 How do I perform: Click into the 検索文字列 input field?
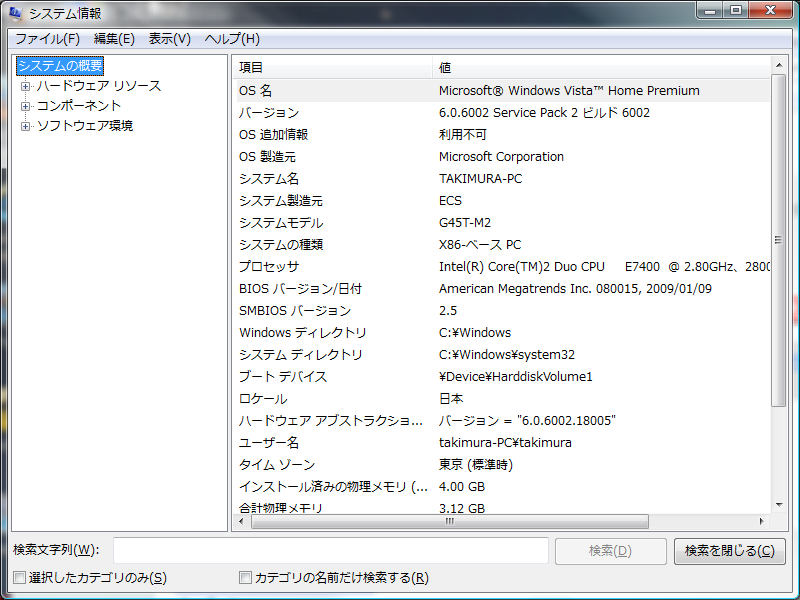tap(331, 551)
